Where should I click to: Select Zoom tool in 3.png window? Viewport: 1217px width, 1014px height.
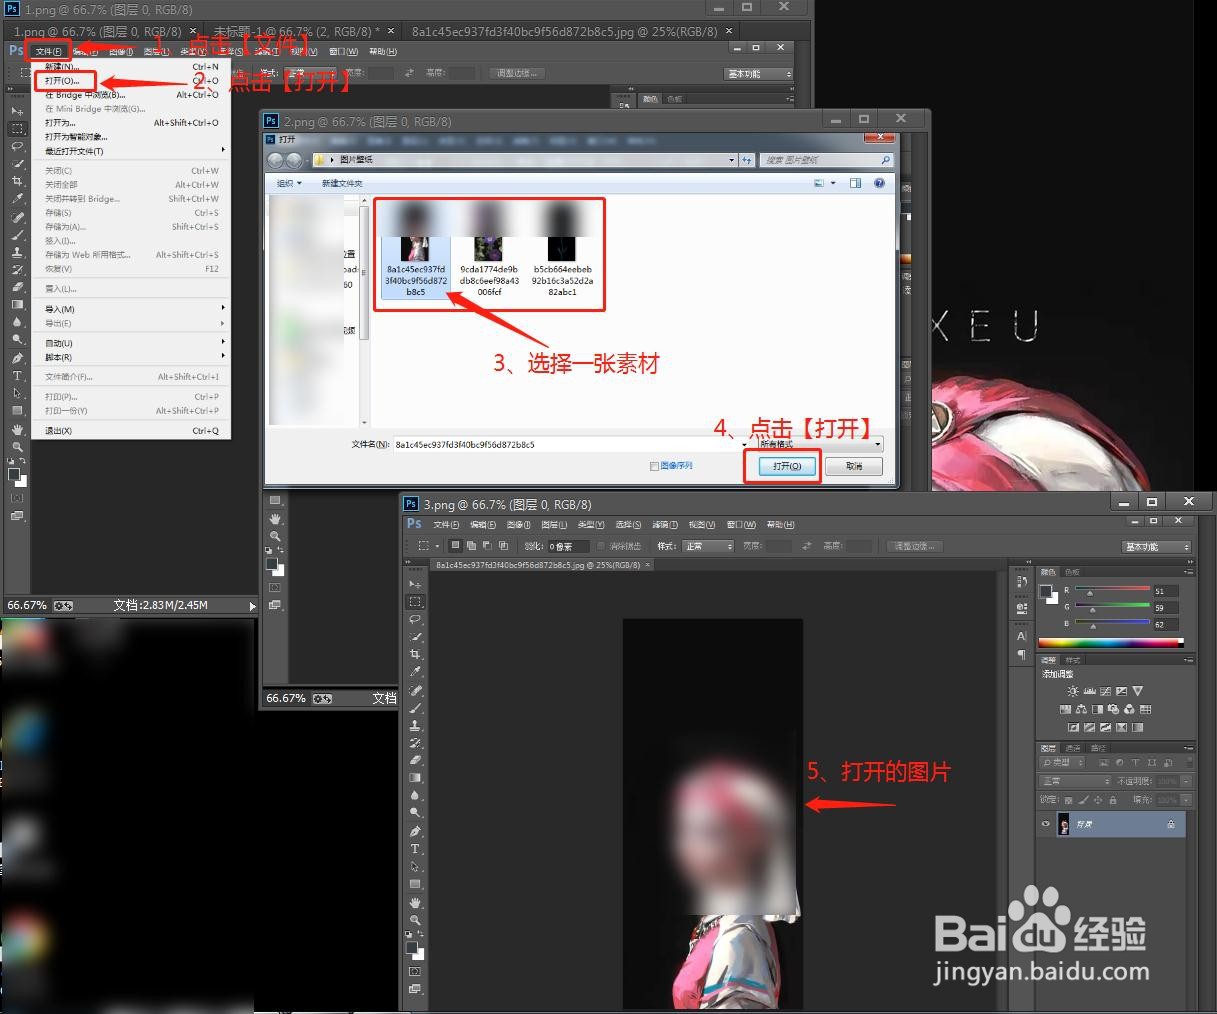pos(415,920)
